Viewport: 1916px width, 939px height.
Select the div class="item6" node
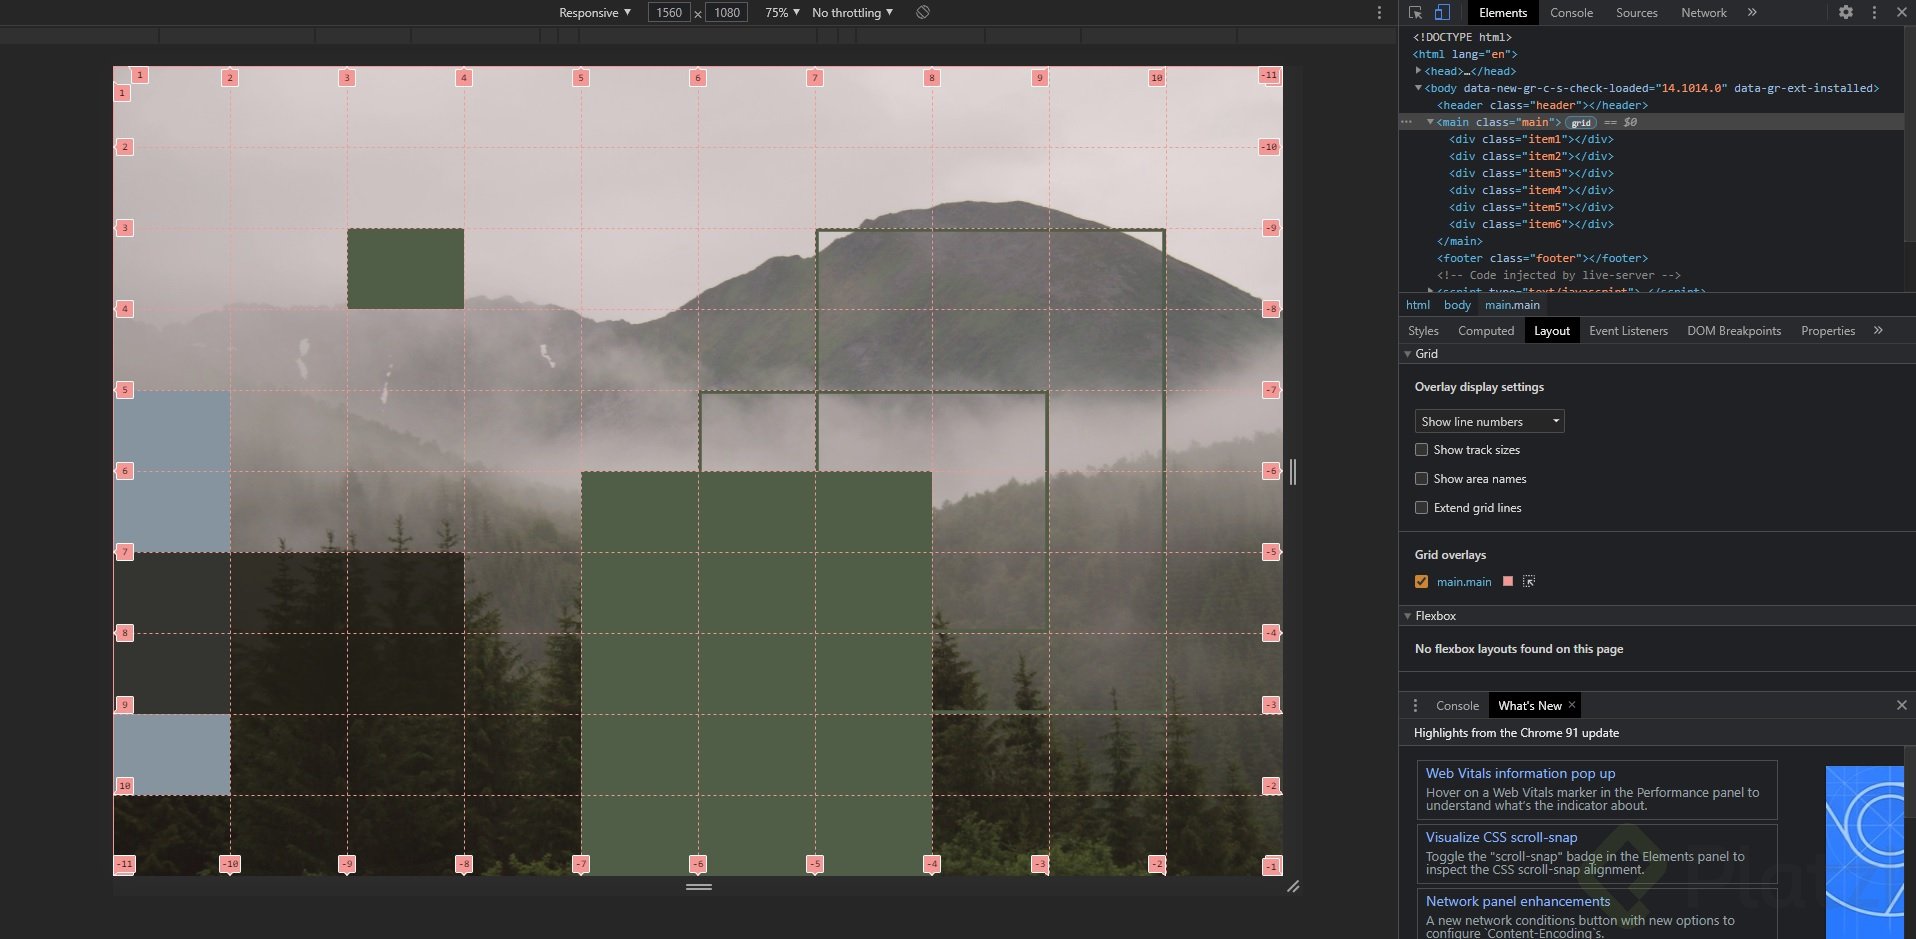[x=1531, y=224]
